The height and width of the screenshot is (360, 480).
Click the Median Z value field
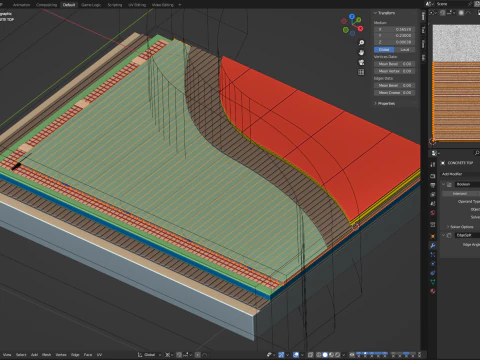[x=394, y=42]
